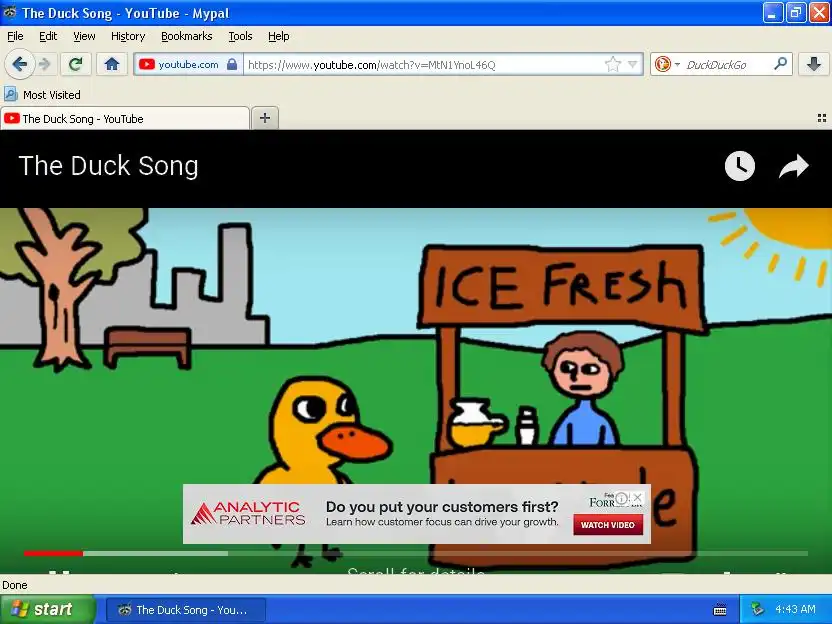Click the Done status bar text

tap(15, 585)
